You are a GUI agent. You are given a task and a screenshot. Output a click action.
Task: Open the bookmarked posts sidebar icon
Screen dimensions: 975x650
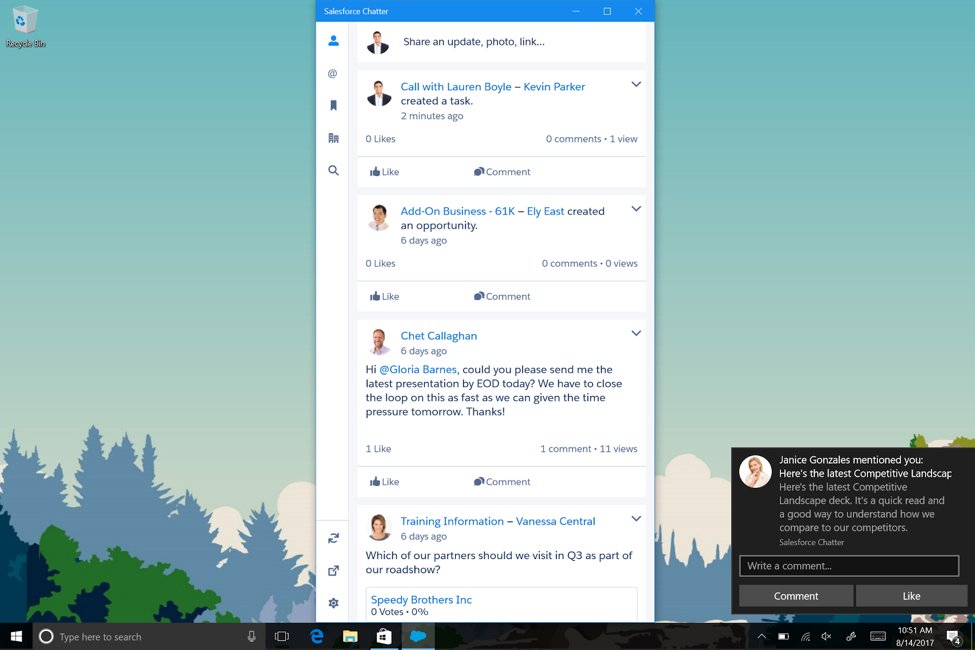(x=333, y=105)
